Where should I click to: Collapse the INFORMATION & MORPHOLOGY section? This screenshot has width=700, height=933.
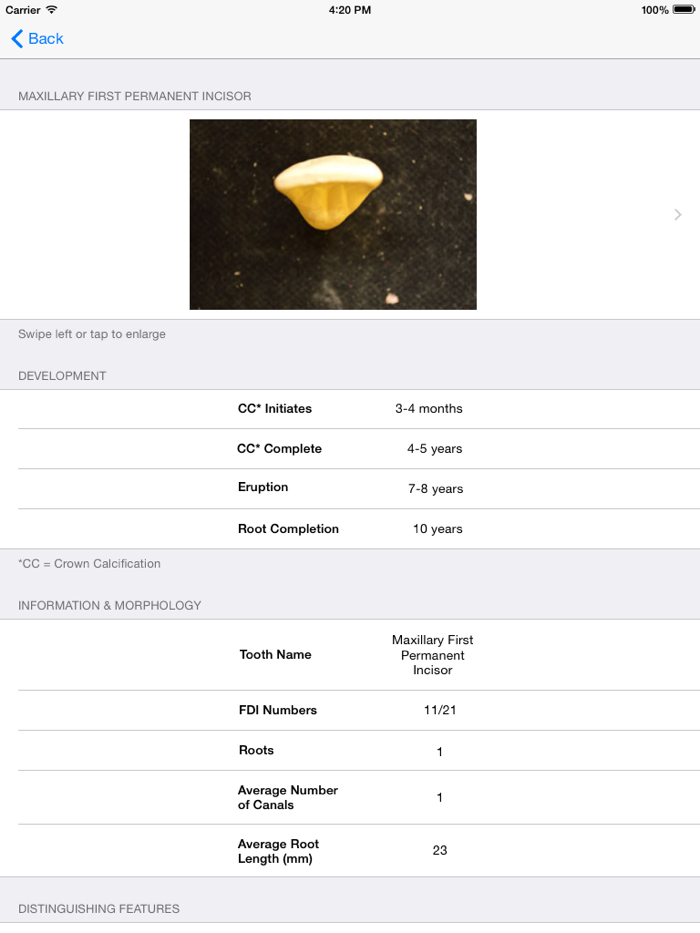[108, 605]
